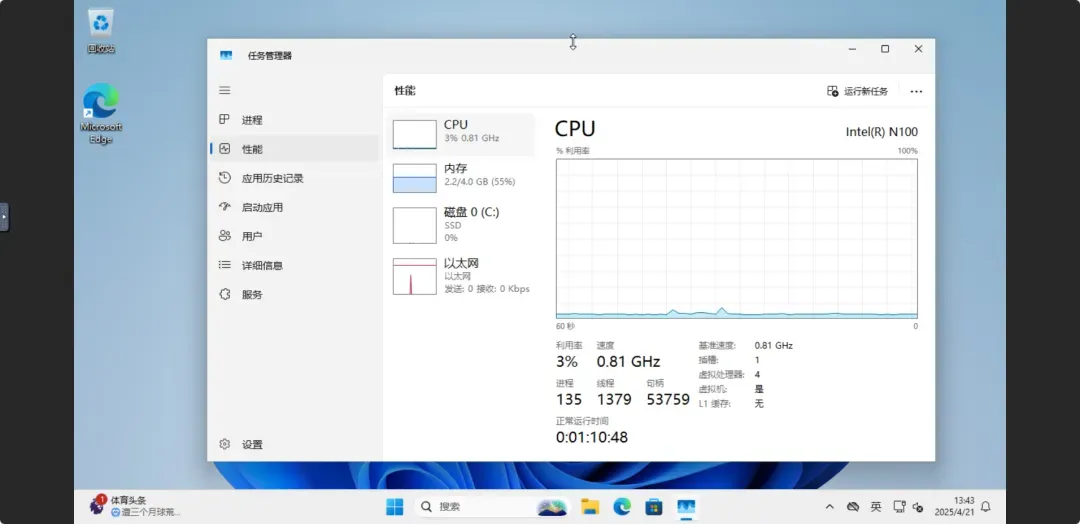This screenshot has height=524, width=1080.
Task: Select the 以太网 resource entry
Action: click(x=460, y=275)
